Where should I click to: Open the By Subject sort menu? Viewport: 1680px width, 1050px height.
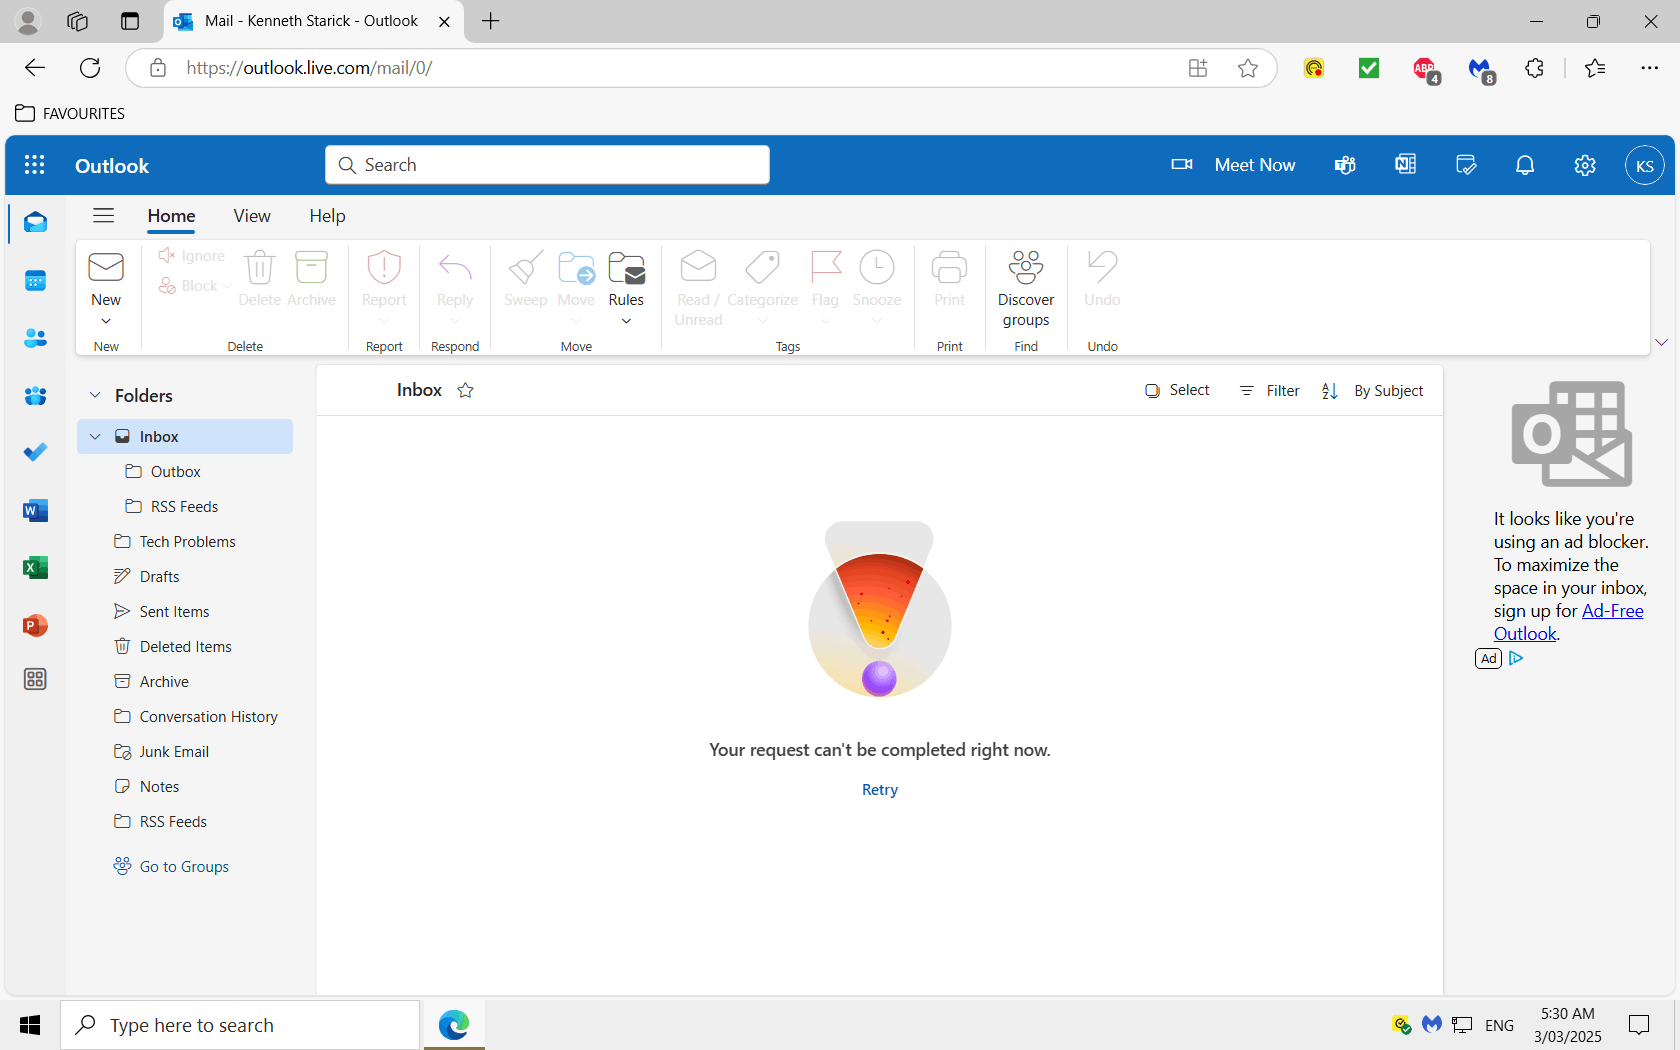click(1373, 391)
